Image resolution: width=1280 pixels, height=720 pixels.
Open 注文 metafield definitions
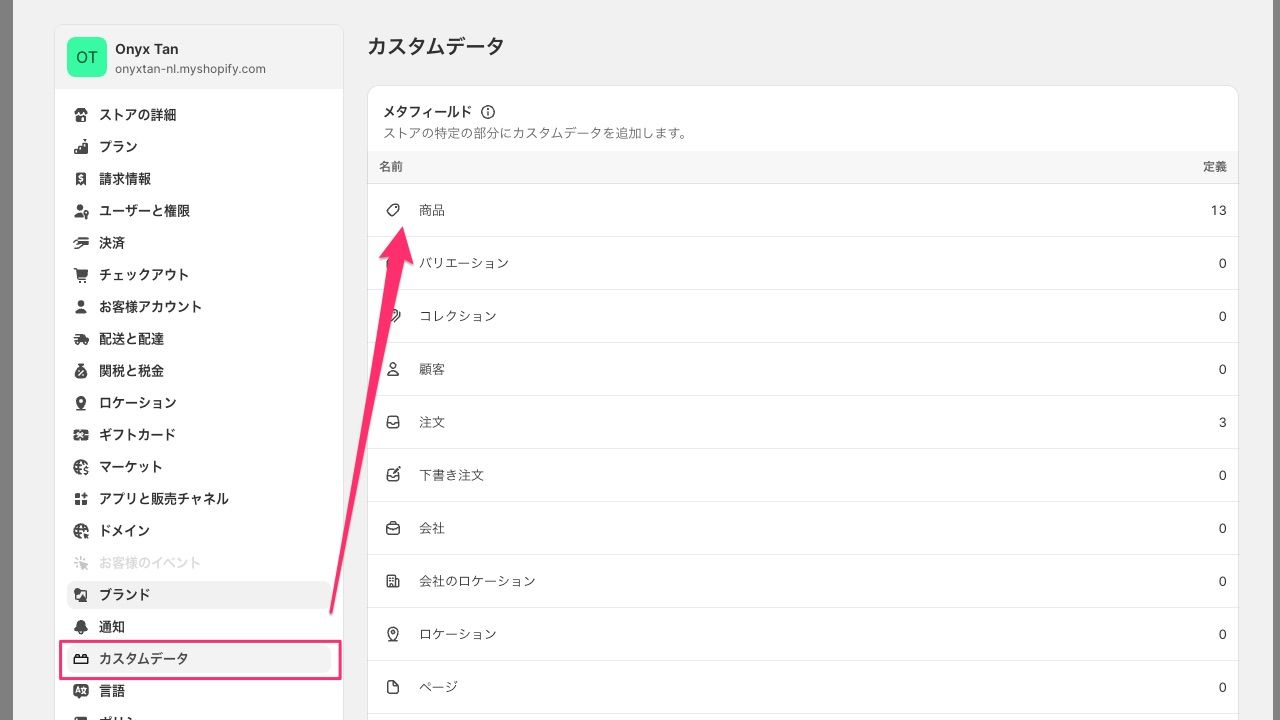click(803, 422)
